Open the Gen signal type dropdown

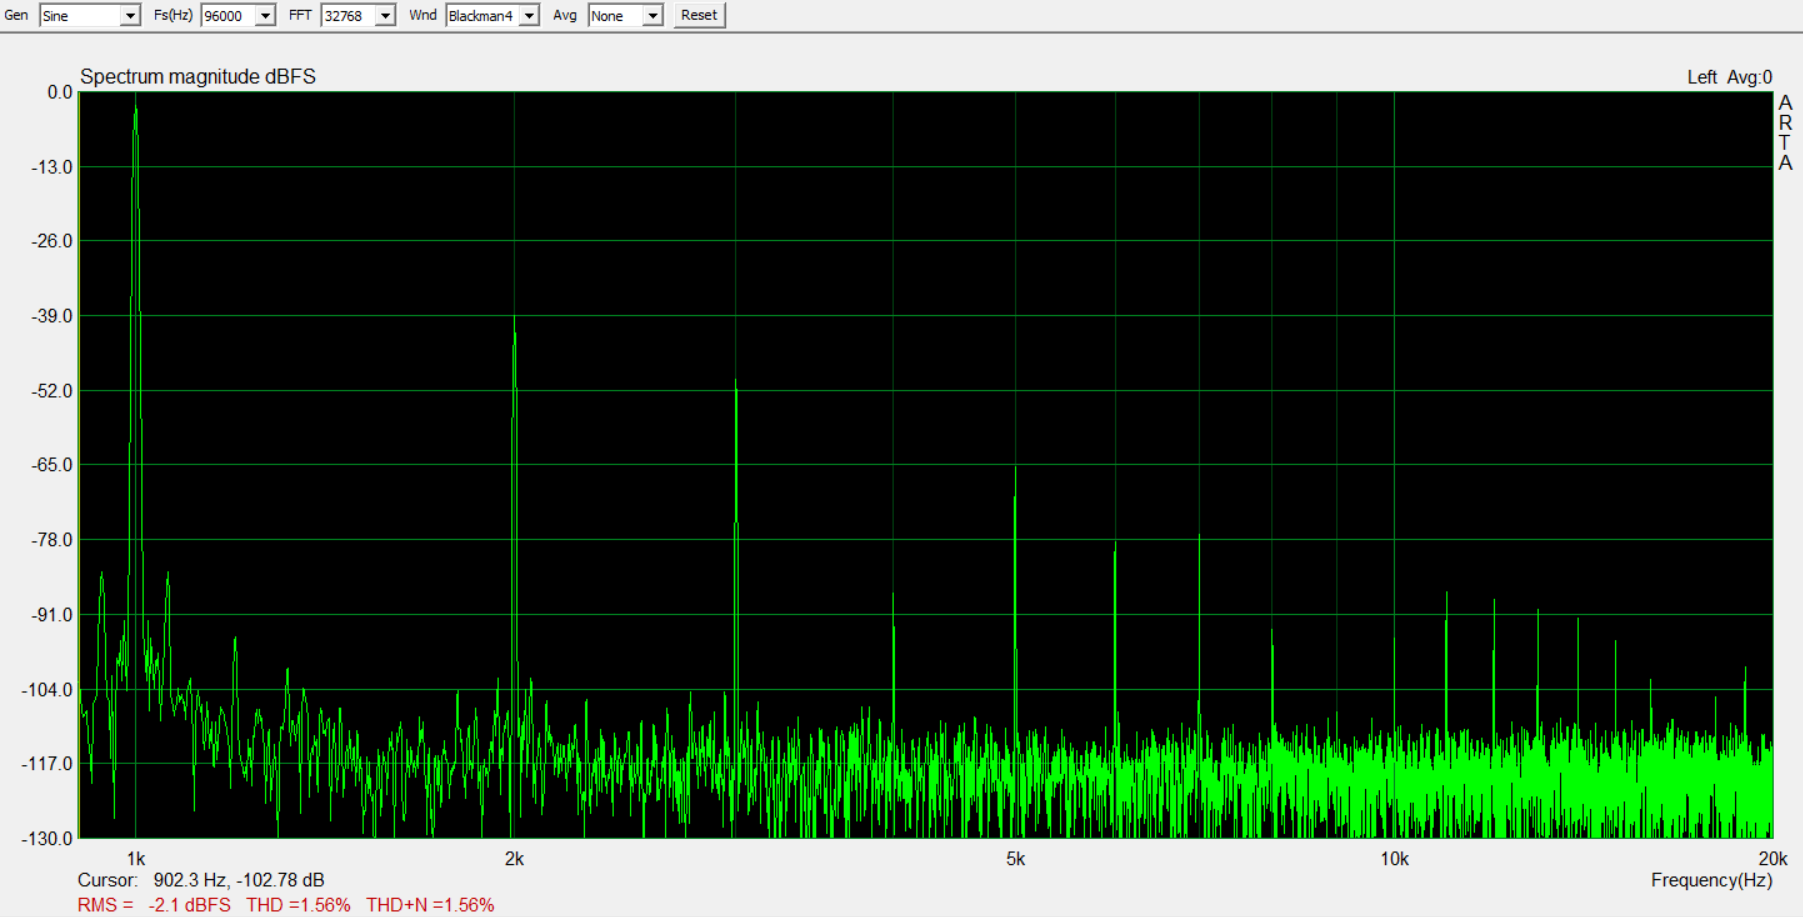click(130, 16)
